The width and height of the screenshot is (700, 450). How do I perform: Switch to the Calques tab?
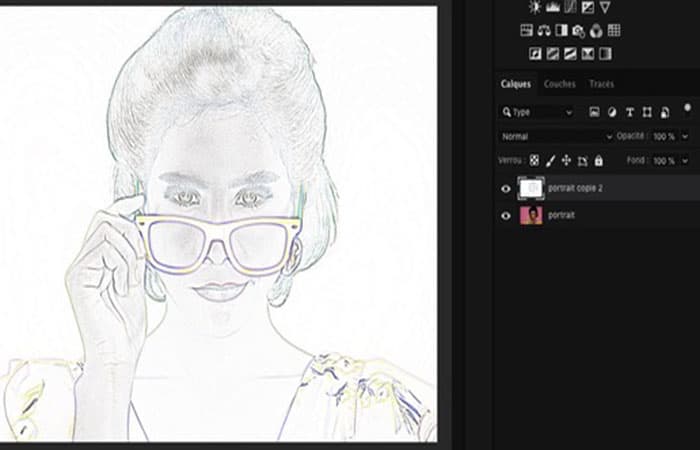coord(516,84)
